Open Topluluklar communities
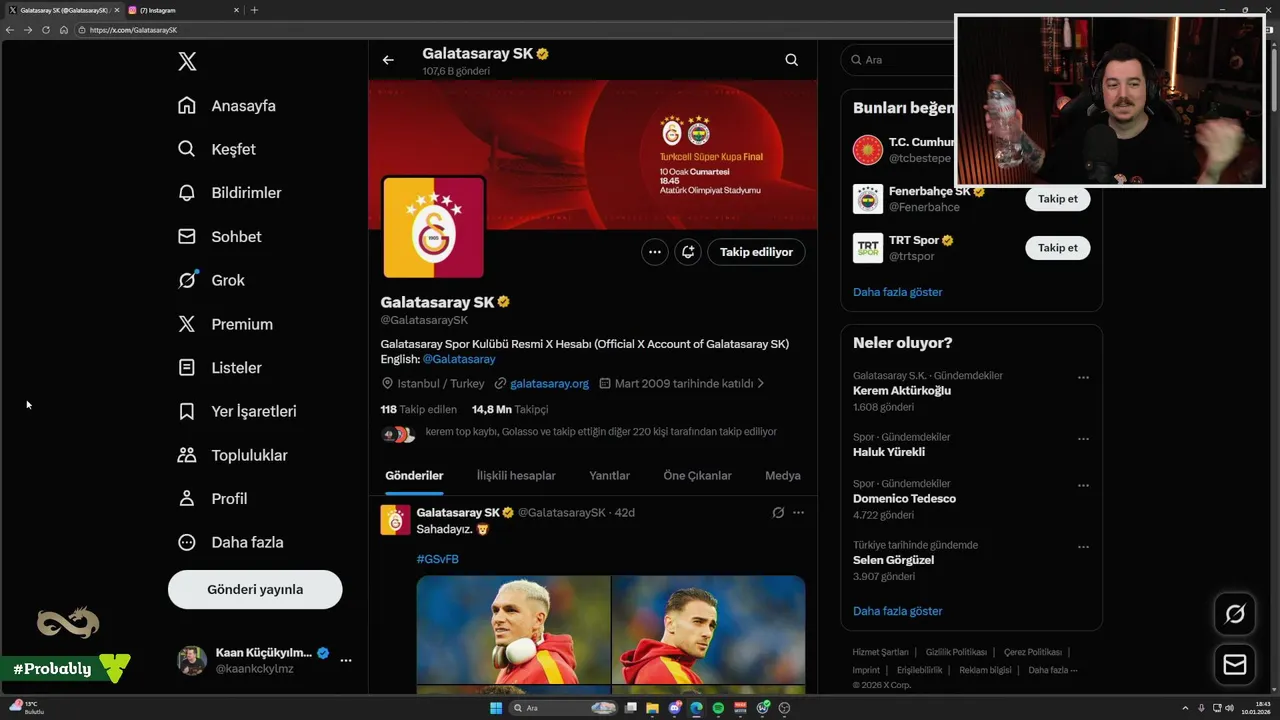This screenshot has width=1280, height=720. pyautogui.click(x=232, y=455)
